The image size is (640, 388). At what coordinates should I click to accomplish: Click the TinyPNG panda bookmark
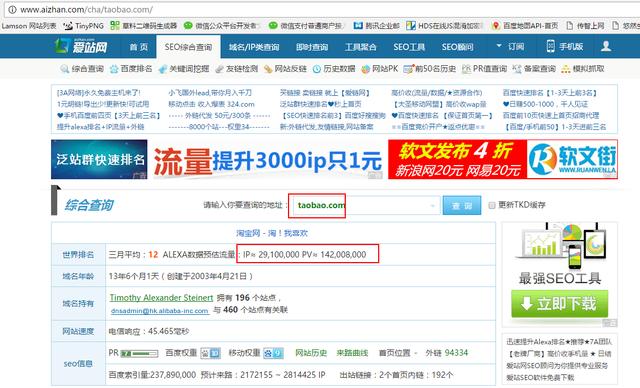point(83,26)
